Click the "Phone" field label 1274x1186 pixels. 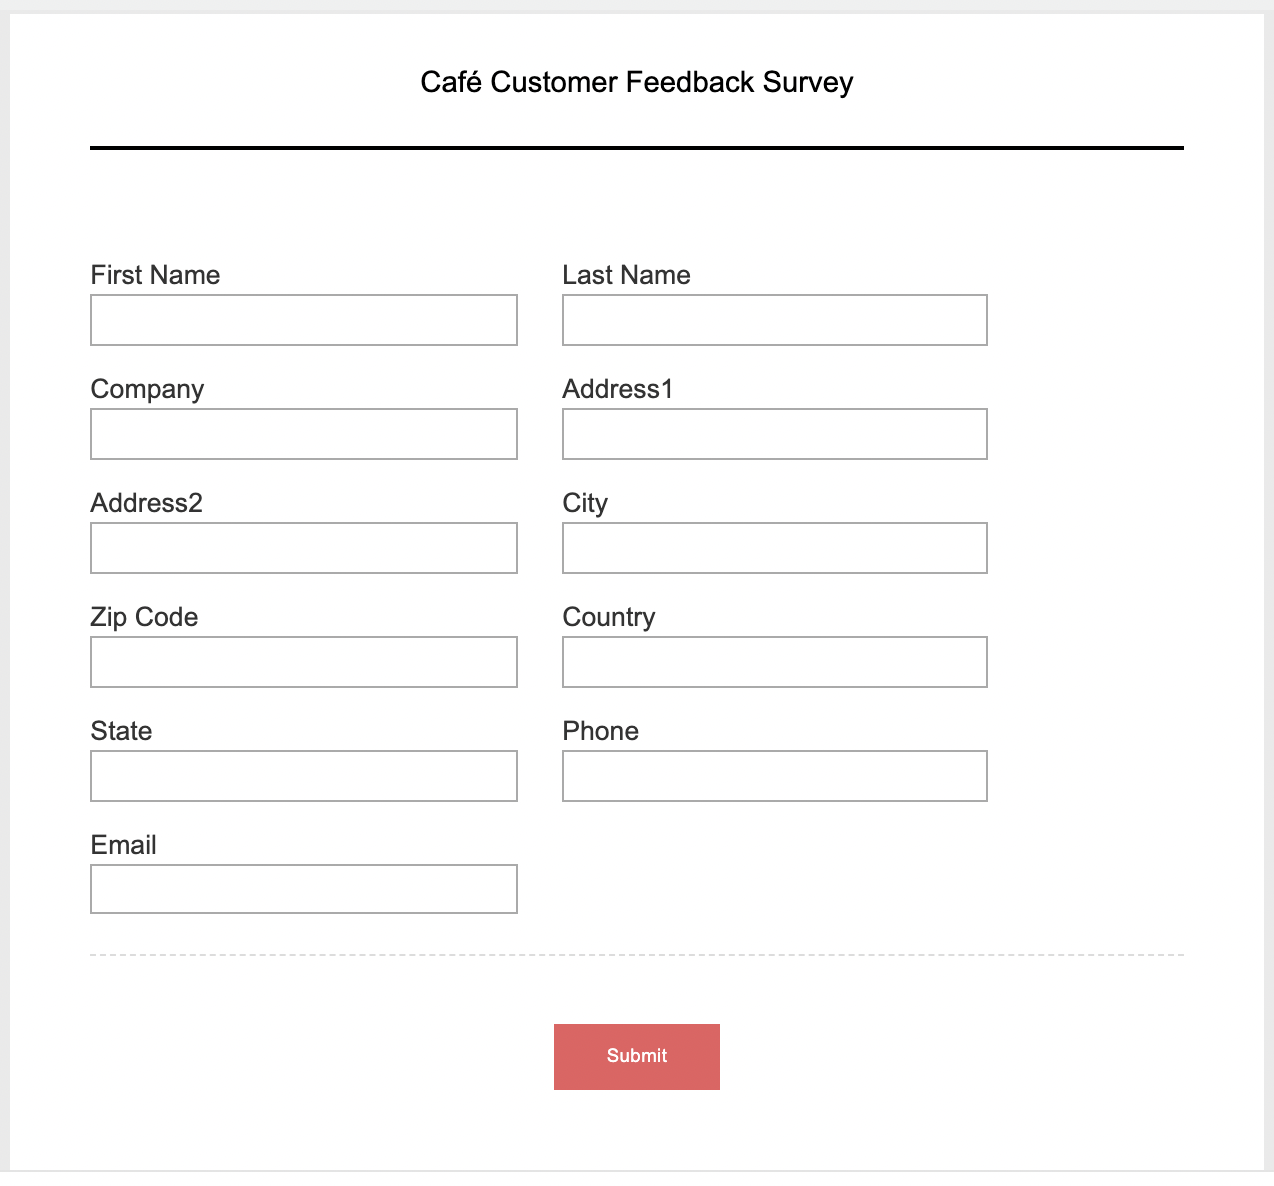pyautogui.click(x=600, y=731)
